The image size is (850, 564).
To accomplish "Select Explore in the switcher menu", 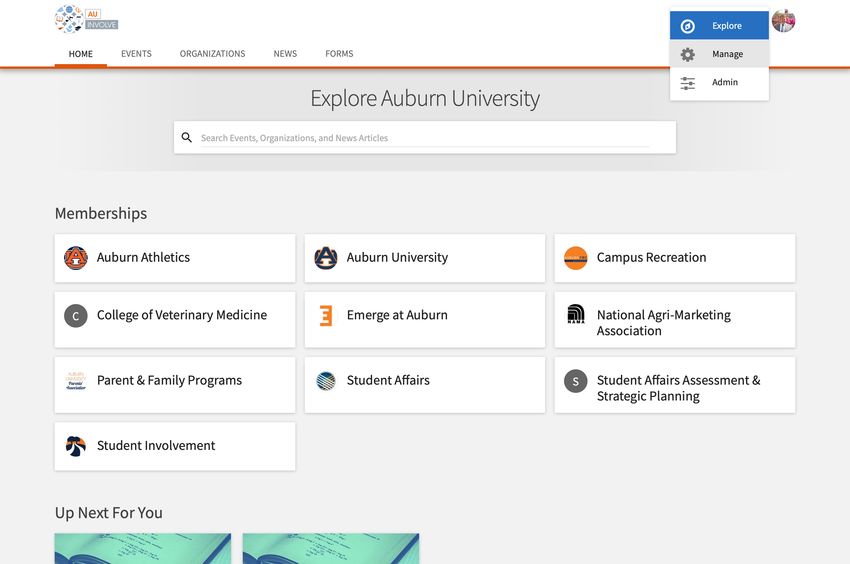I will point(719,25).
